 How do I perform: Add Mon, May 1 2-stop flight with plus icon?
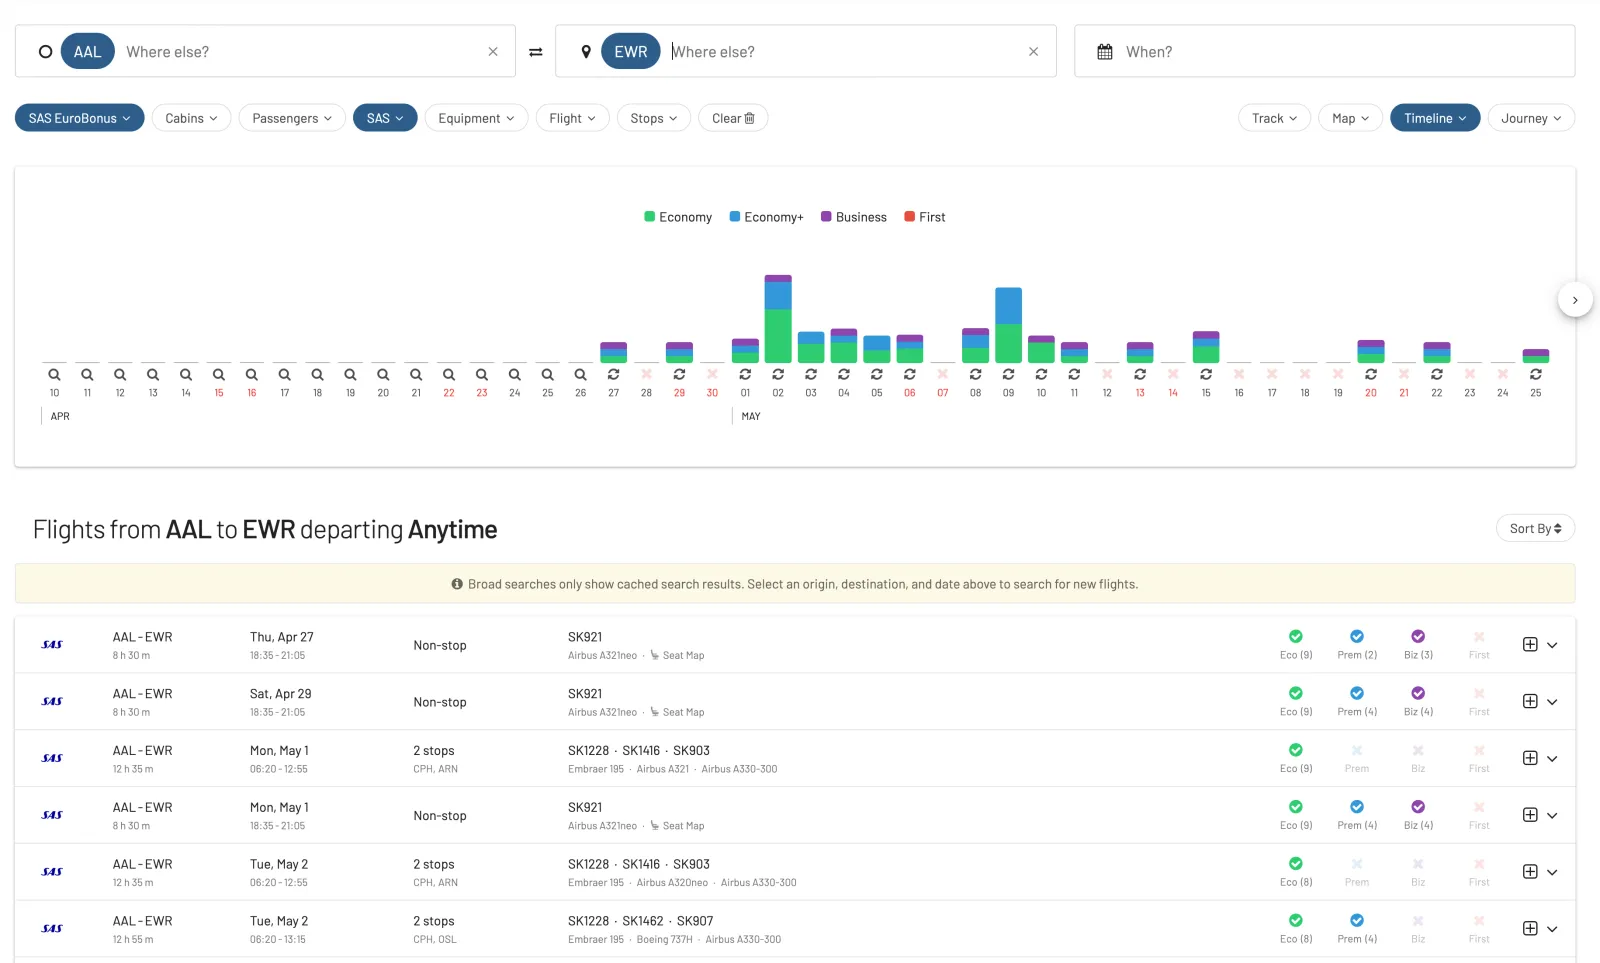[x=1530, y=758]
